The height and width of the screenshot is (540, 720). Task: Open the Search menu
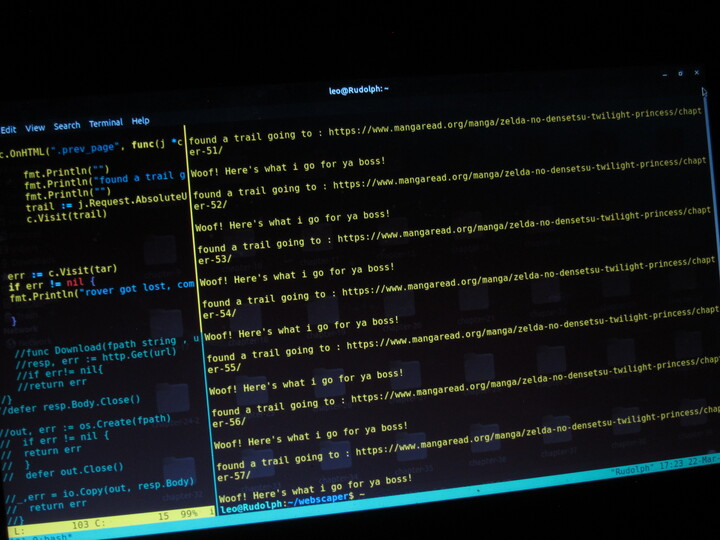[x=67, y=126]
